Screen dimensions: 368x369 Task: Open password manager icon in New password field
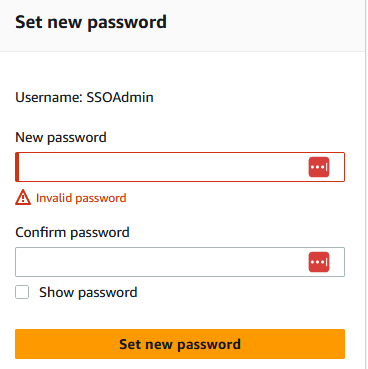click(319, 167)
